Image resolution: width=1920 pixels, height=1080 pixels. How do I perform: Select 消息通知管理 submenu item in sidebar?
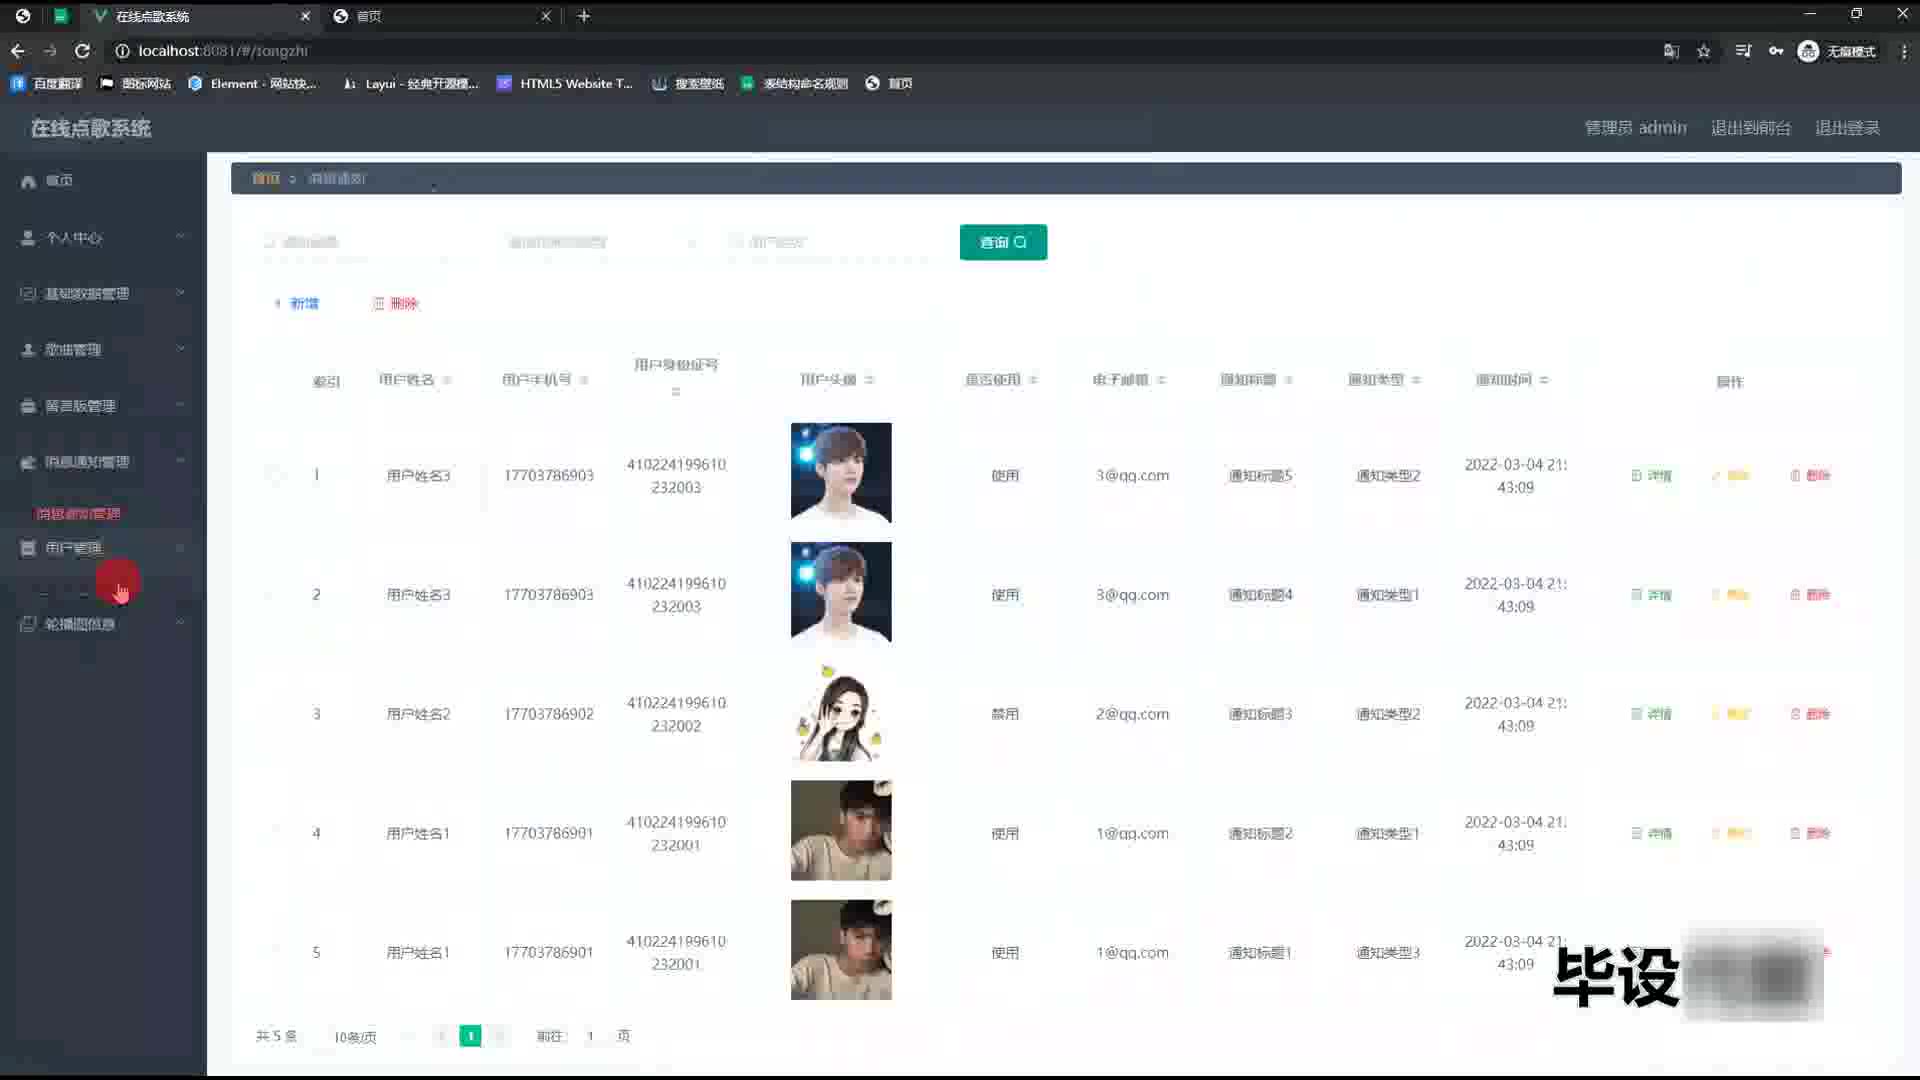tap(78, 513)
